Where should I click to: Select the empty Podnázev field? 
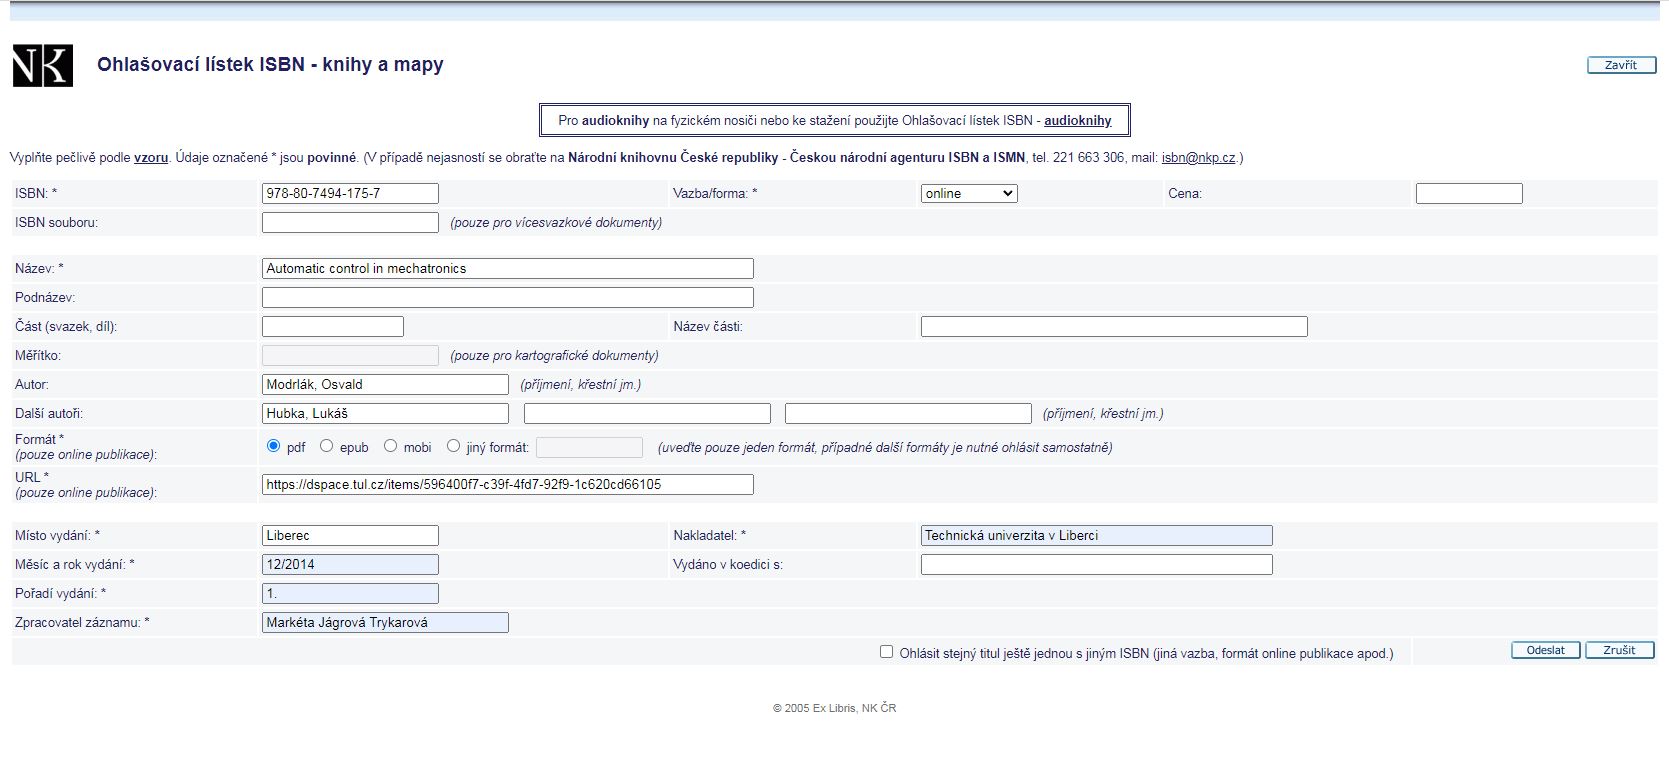tap(507, 298)
